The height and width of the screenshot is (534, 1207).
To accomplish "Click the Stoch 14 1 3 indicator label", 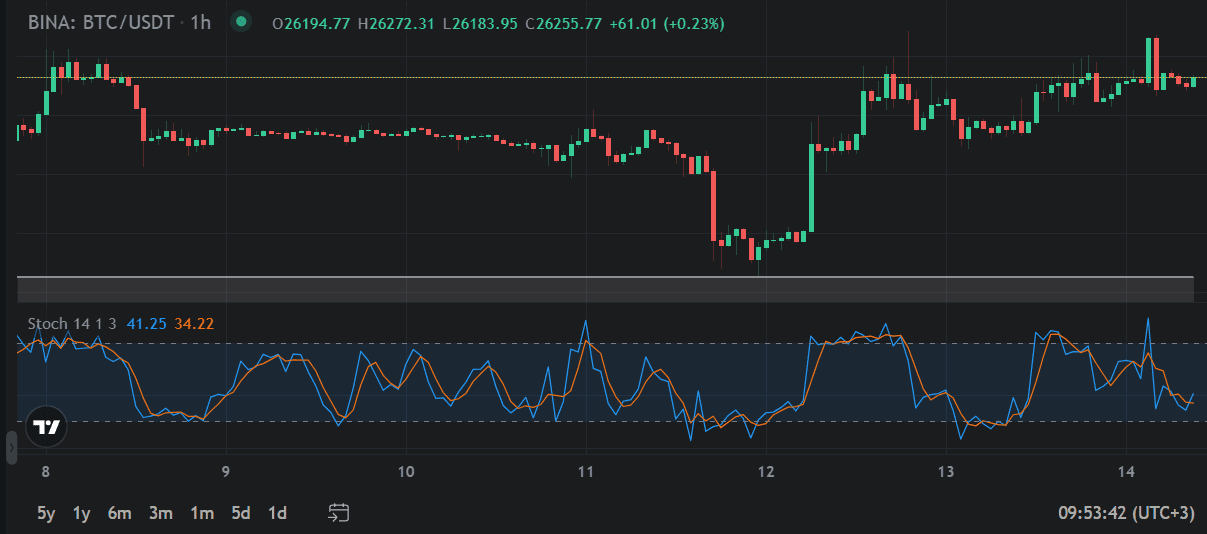I will click(x=73, y=323).
